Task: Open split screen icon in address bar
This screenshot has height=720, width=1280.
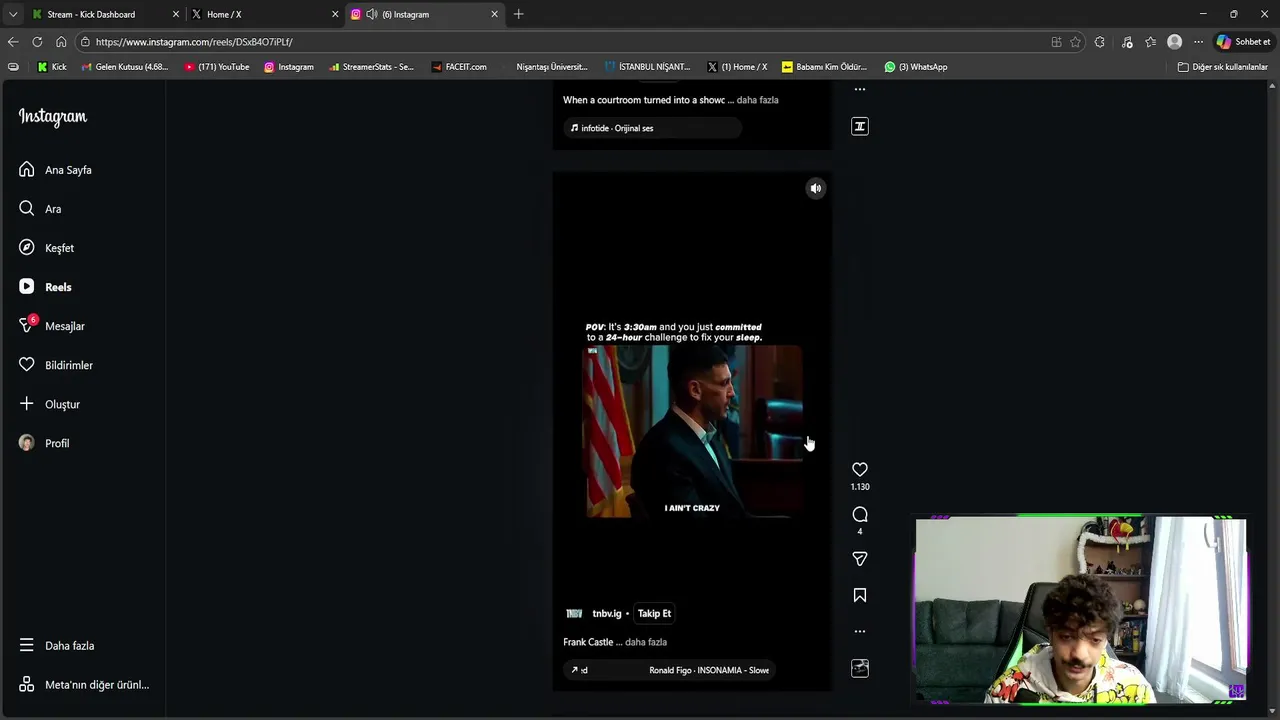Action: [x=1056, y=42]
